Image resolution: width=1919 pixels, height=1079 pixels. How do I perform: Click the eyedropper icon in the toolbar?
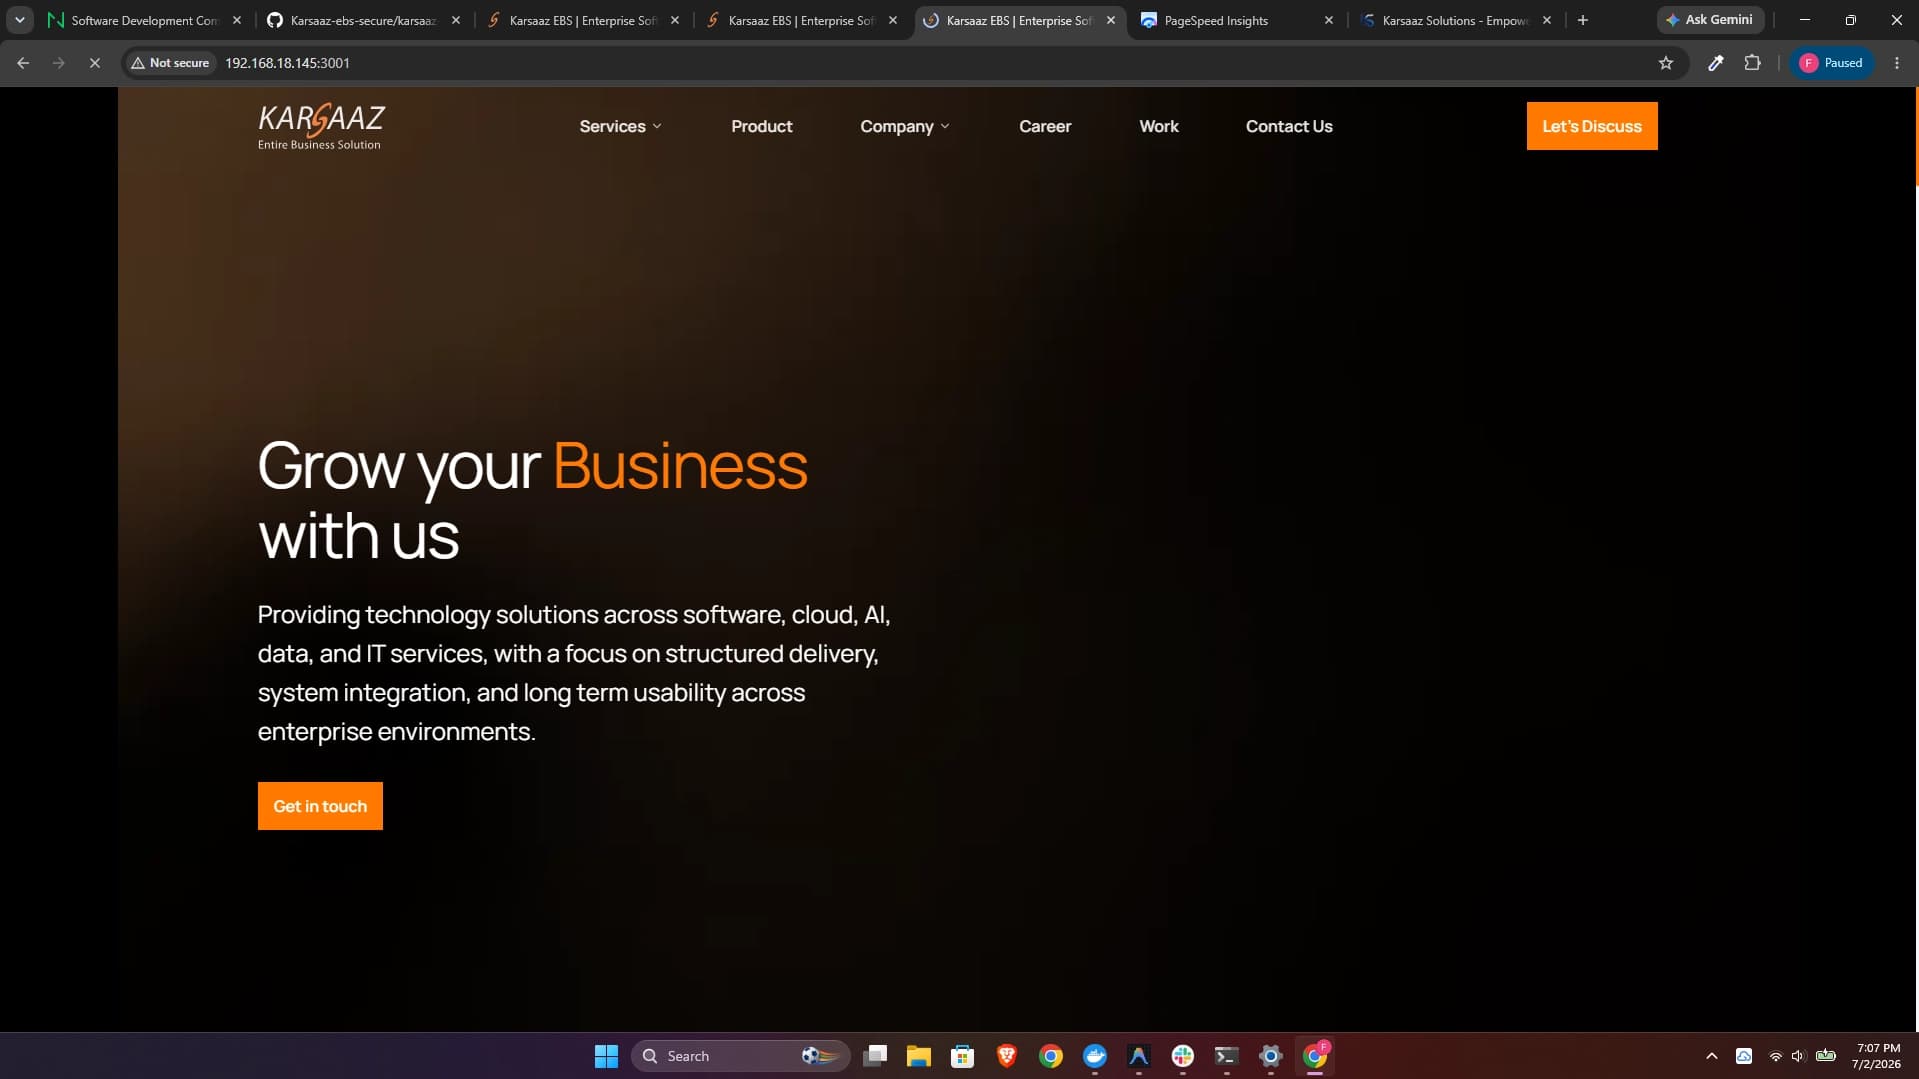[x=1715, y=63]
